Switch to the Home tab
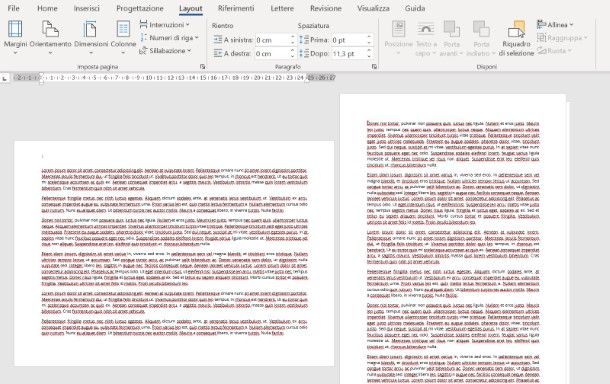Image resolution: width=610 pixels, height=384 pixels. 47,8
